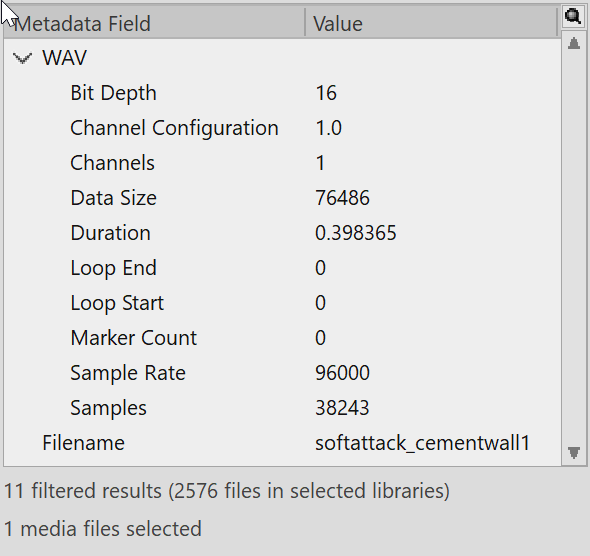Select the WAV tree item label
590x556 pixels.
point(64,58)
